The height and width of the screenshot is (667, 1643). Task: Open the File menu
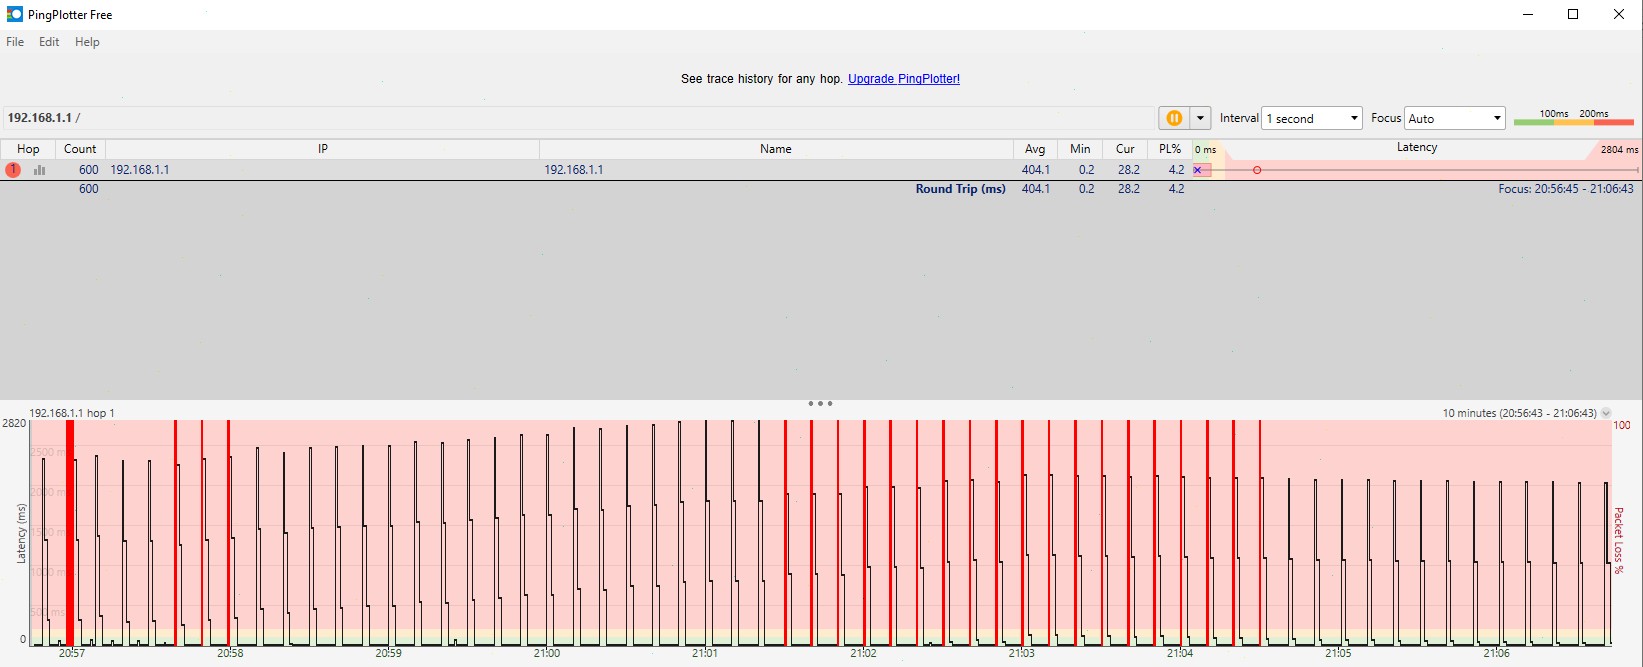(15, 42)
